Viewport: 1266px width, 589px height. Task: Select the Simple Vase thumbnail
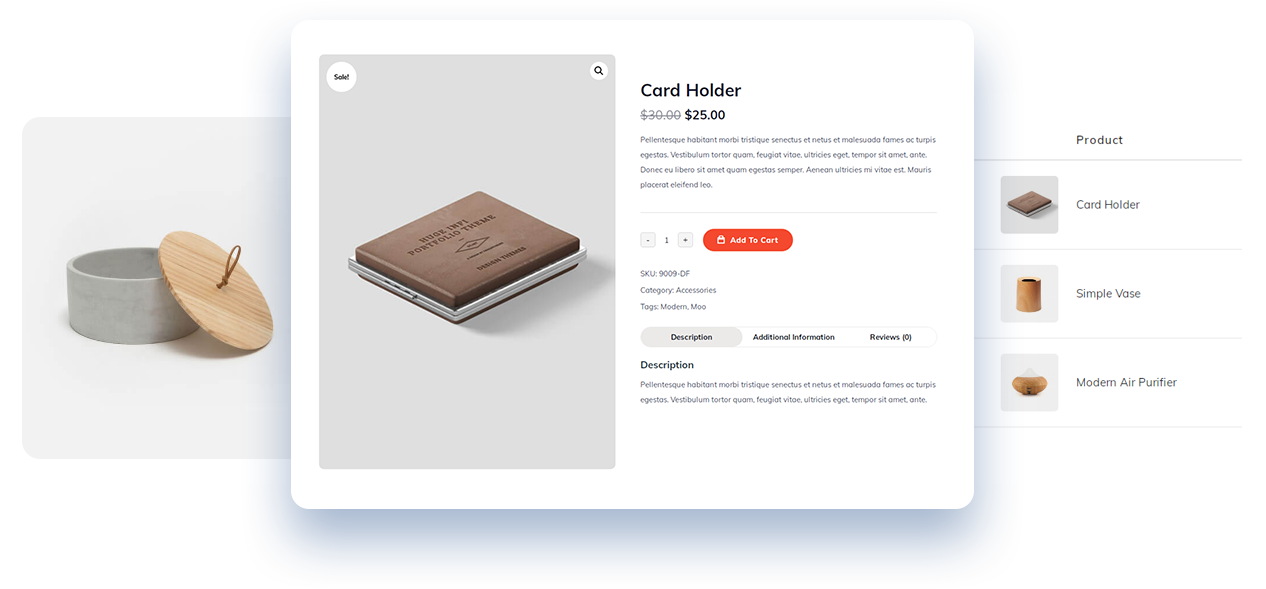[x=1029, y=293]
